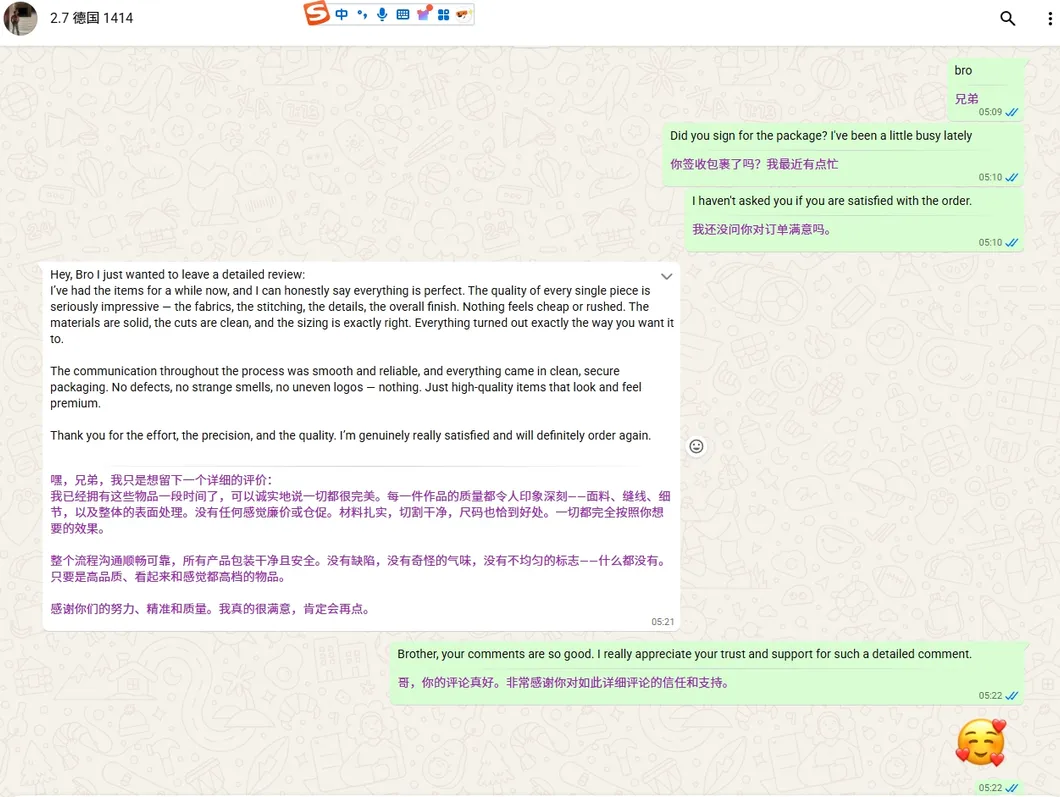The height and width of the screenshot is (797, 1060).
Task: Open the Sogou toolbox grid icon
Action: (x=445, y=14)
